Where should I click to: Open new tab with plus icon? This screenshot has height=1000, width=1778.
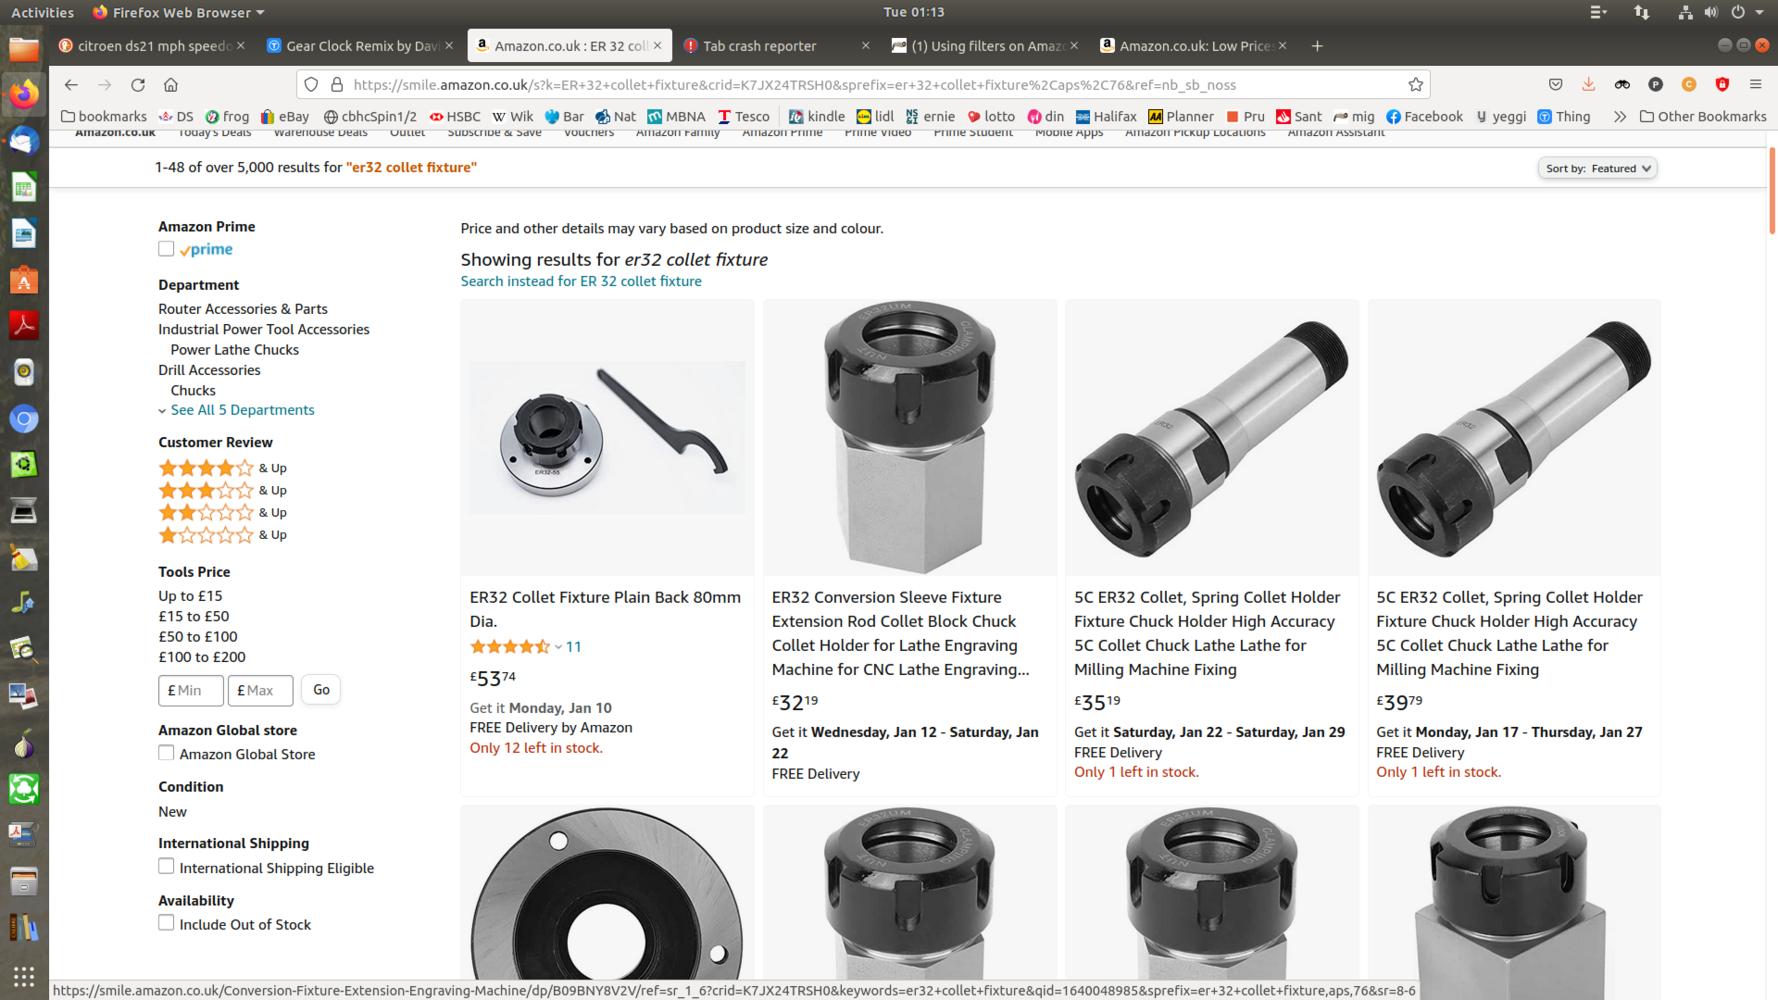pyautogui.click(x=1317, y=46)
